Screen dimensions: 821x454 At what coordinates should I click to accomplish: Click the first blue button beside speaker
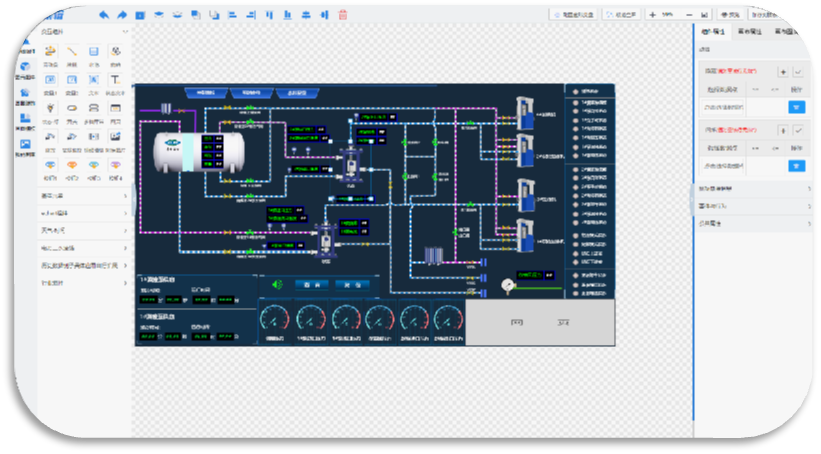310,285
